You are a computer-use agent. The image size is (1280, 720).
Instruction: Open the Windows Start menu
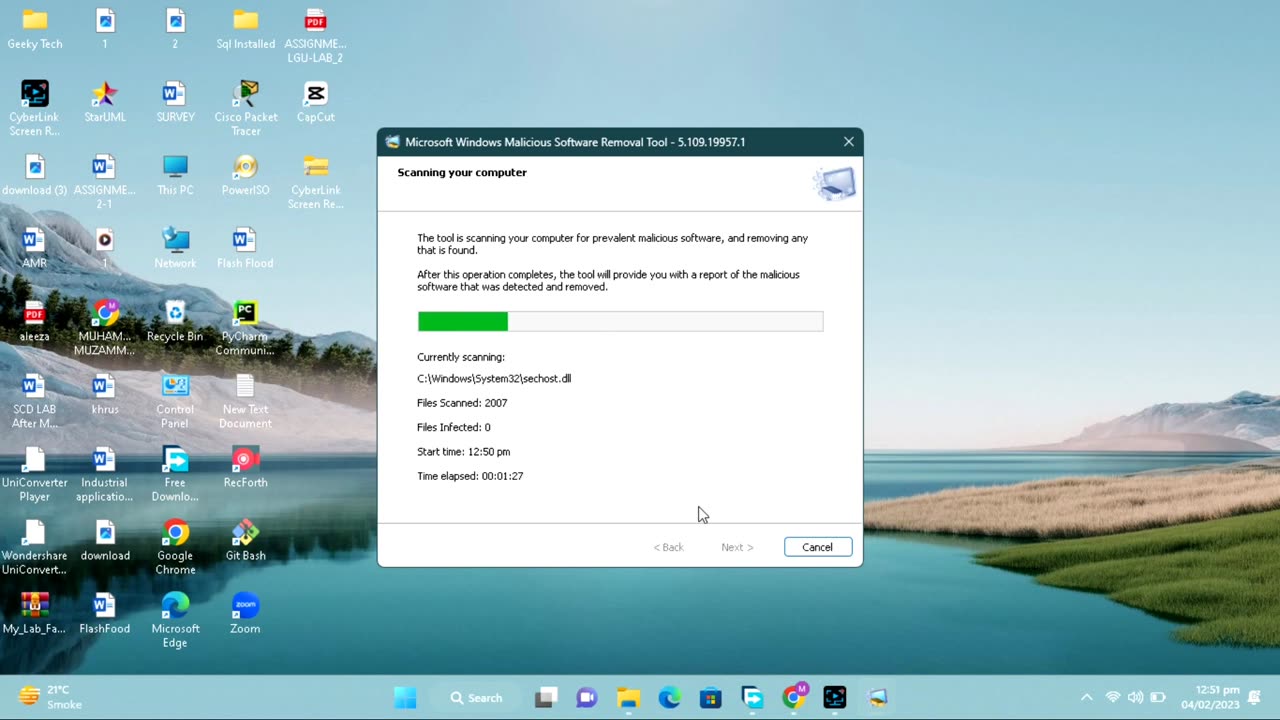[405, 698]
